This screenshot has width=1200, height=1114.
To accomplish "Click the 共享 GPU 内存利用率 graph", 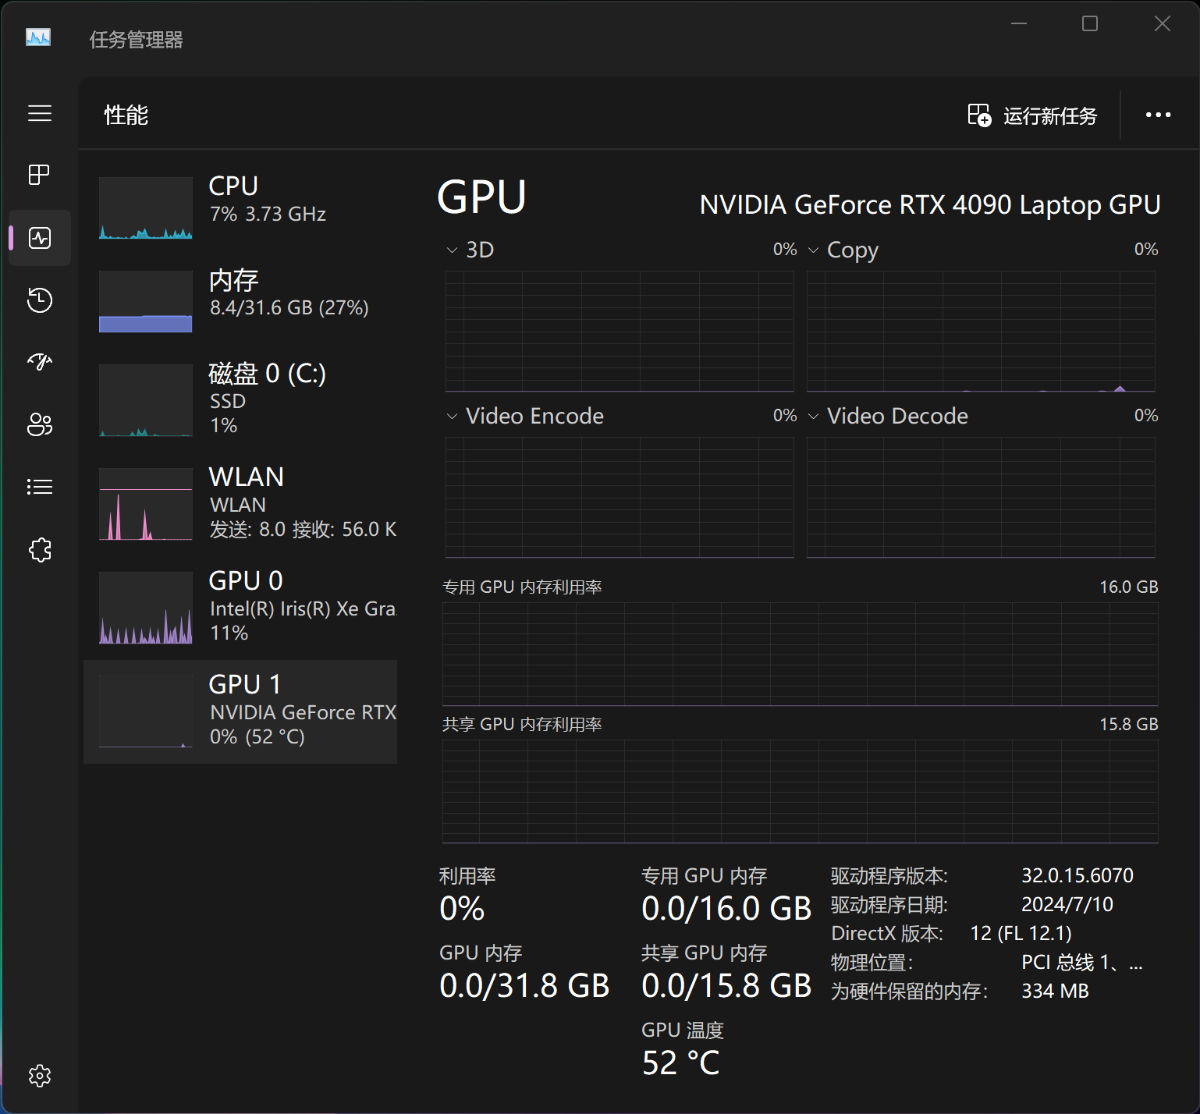I will pos(800,791).
